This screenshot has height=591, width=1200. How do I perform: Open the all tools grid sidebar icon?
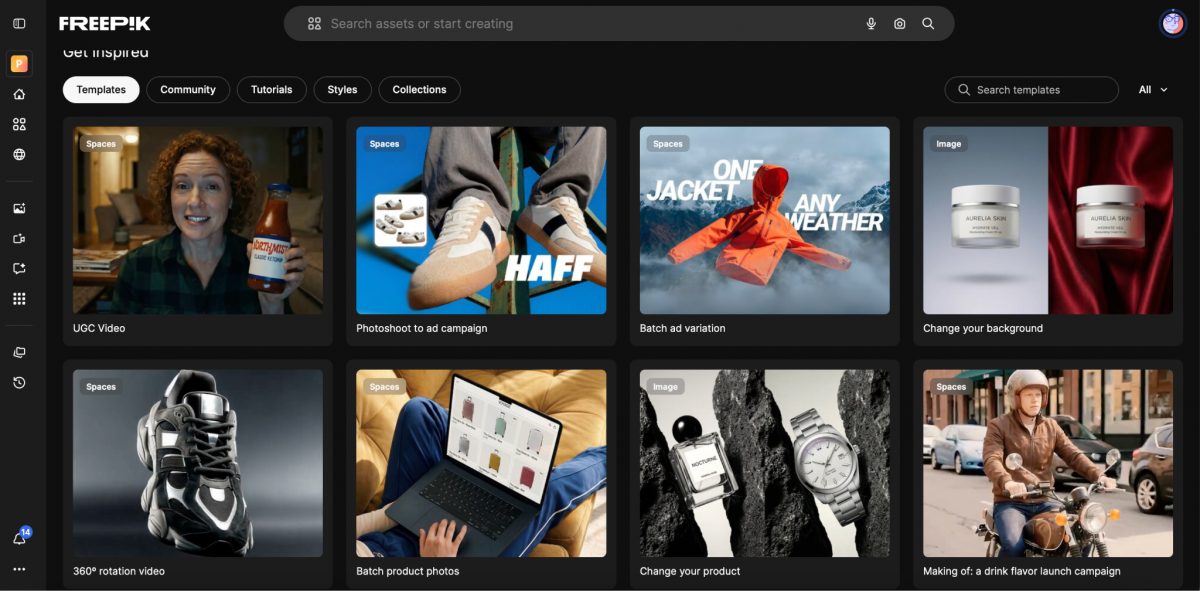19,298
